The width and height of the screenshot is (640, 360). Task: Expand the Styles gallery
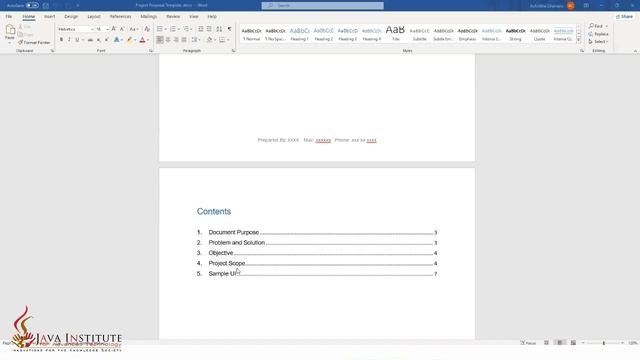click(x=579, y=40)
